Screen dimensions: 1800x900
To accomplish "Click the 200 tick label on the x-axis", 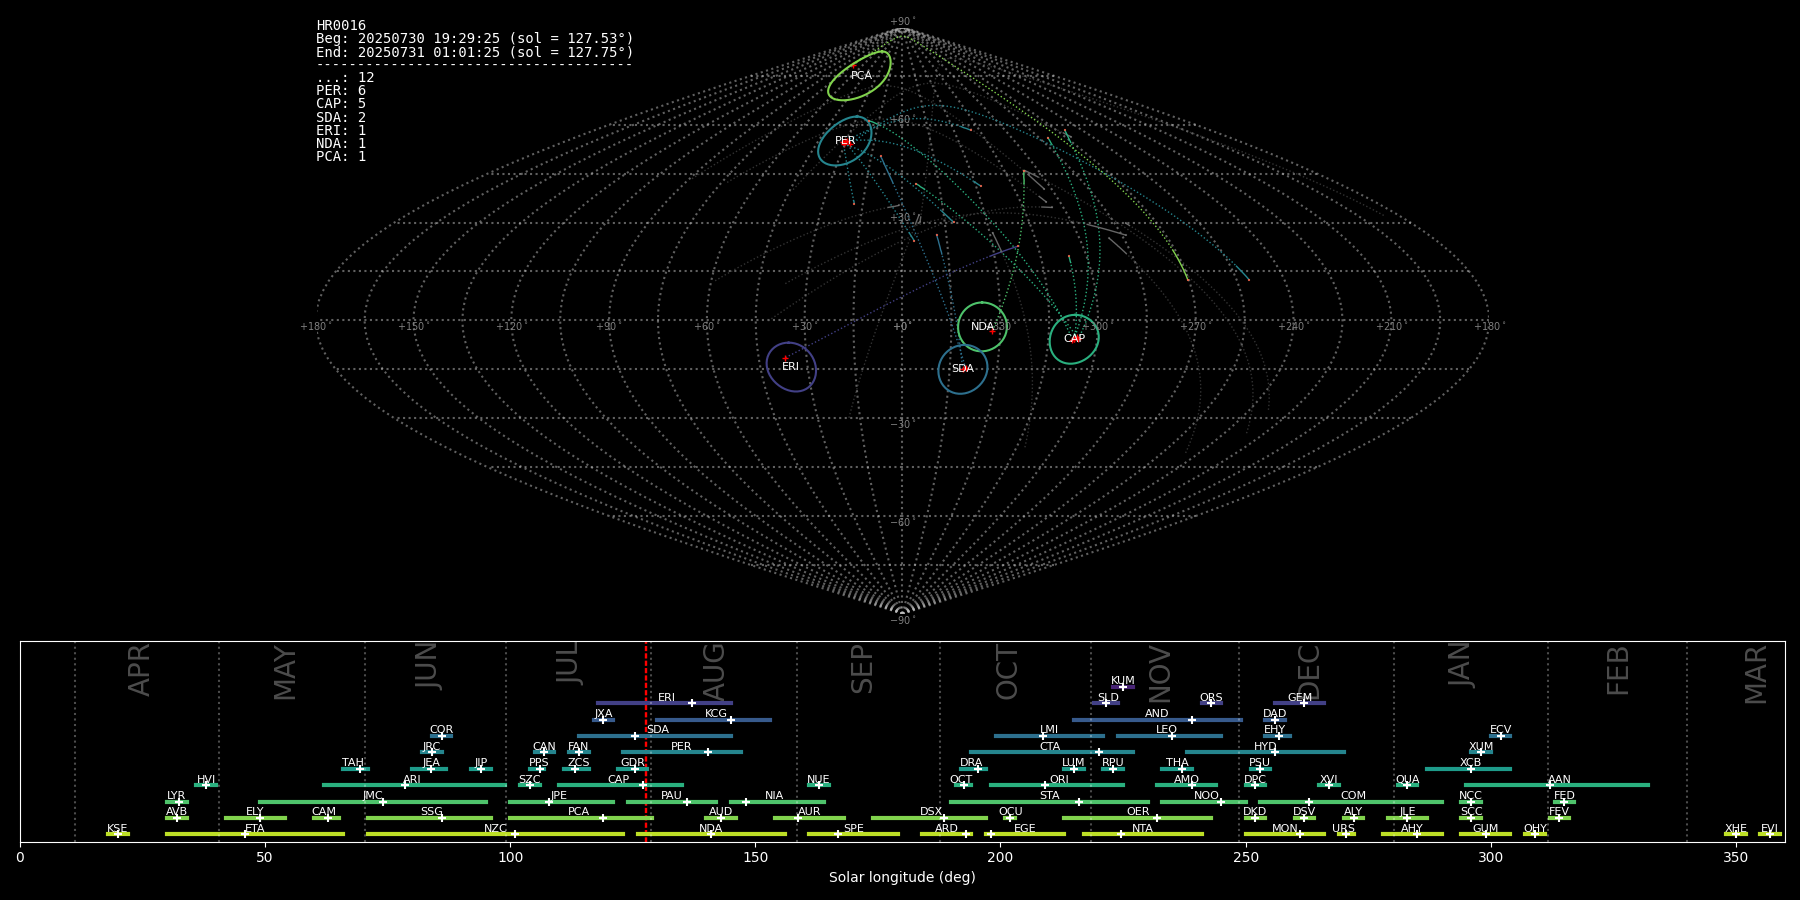I will click(x=1000, y=857).
